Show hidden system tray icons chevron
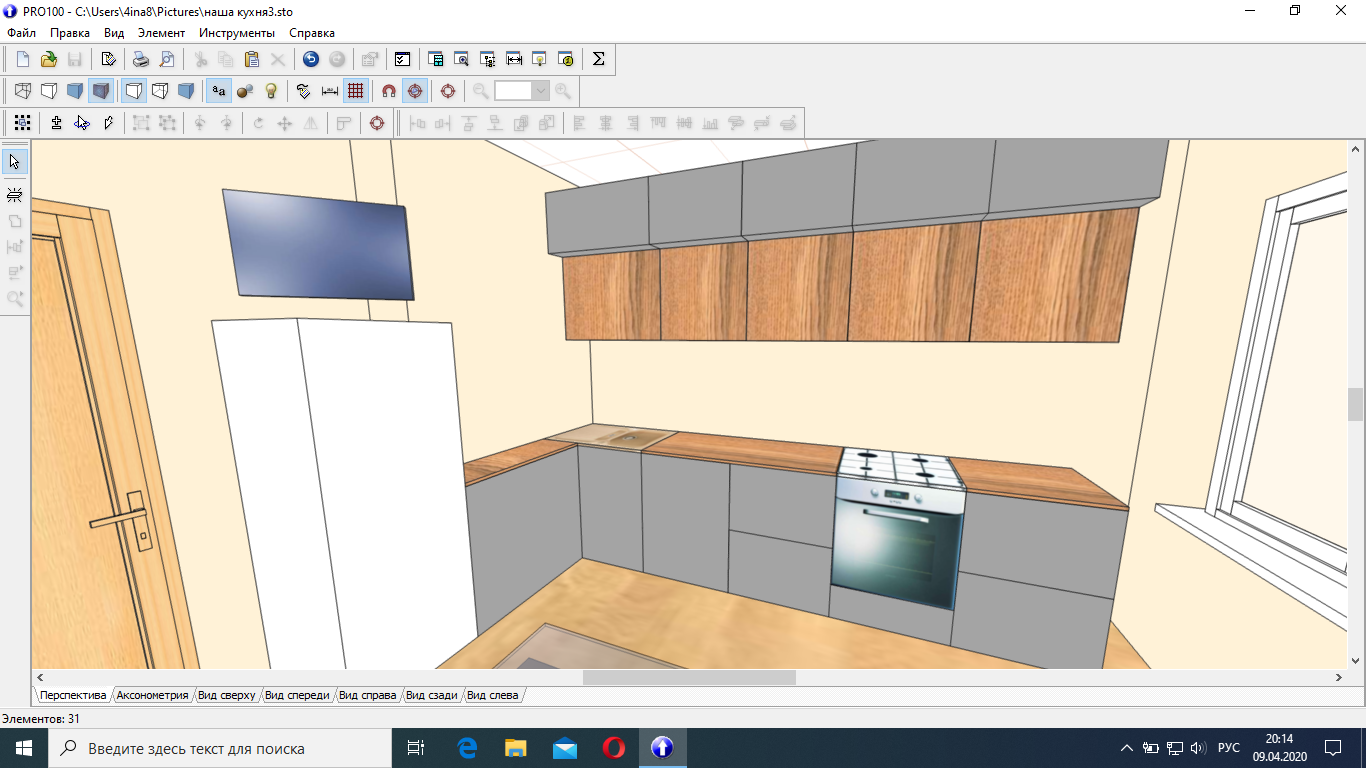Screen dimensions: 1366x768 tap(1127, 748)
